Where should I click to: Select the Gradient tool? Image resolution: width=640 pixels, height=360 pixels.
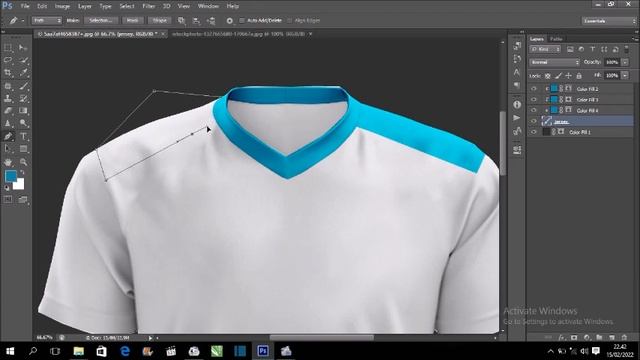(23, 111)
